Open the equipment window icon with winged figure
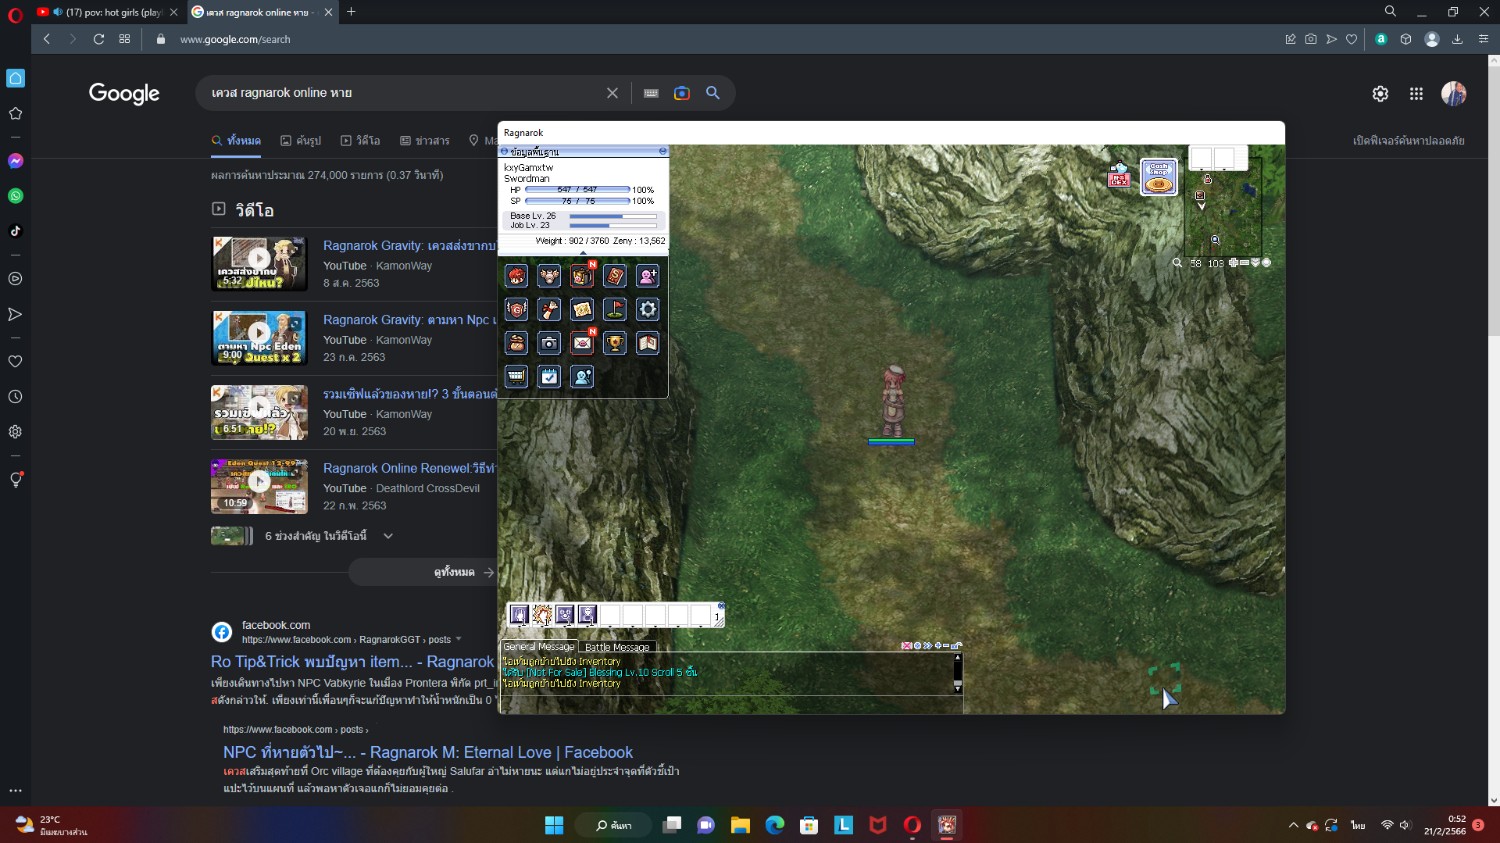Viewport: 1500px width, 843px height. point(549,276)
